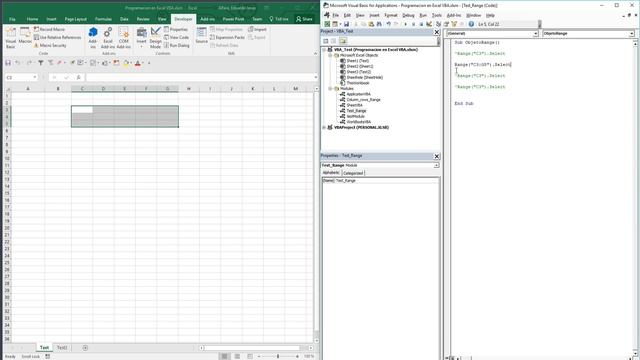Switch to Normal view in Excel status bar
This screenshot has height=360, width=640.
click(224, 356)
